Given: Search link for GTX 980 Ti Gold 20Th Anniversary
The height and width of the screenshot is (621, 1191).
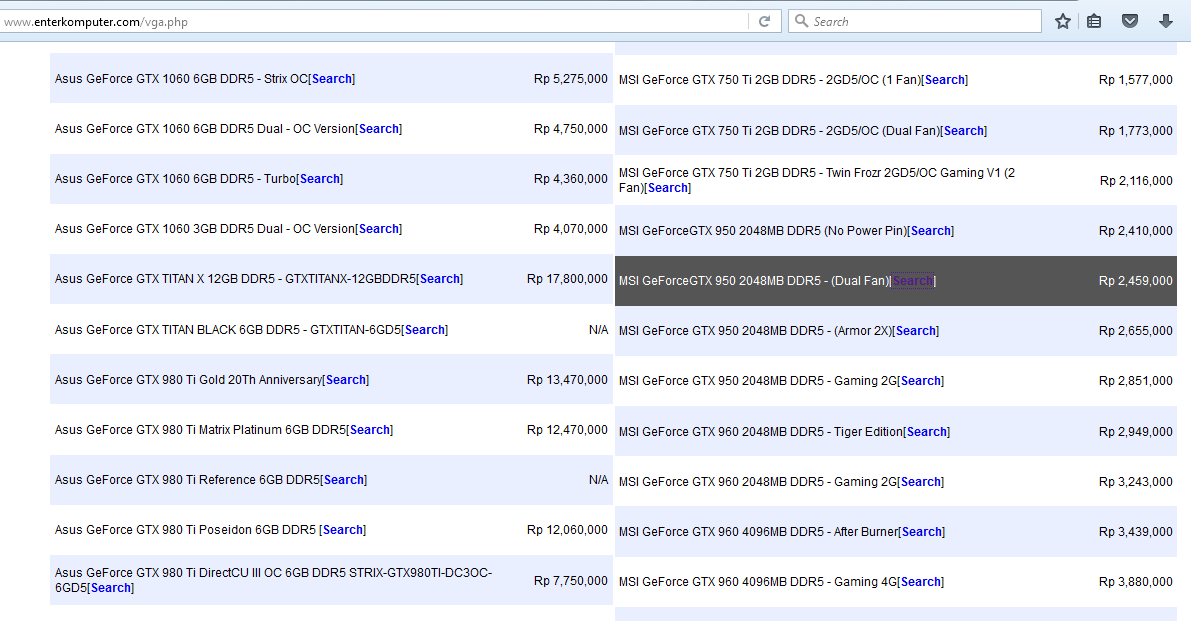Looking at the screenshot, I should pos(346,380).
